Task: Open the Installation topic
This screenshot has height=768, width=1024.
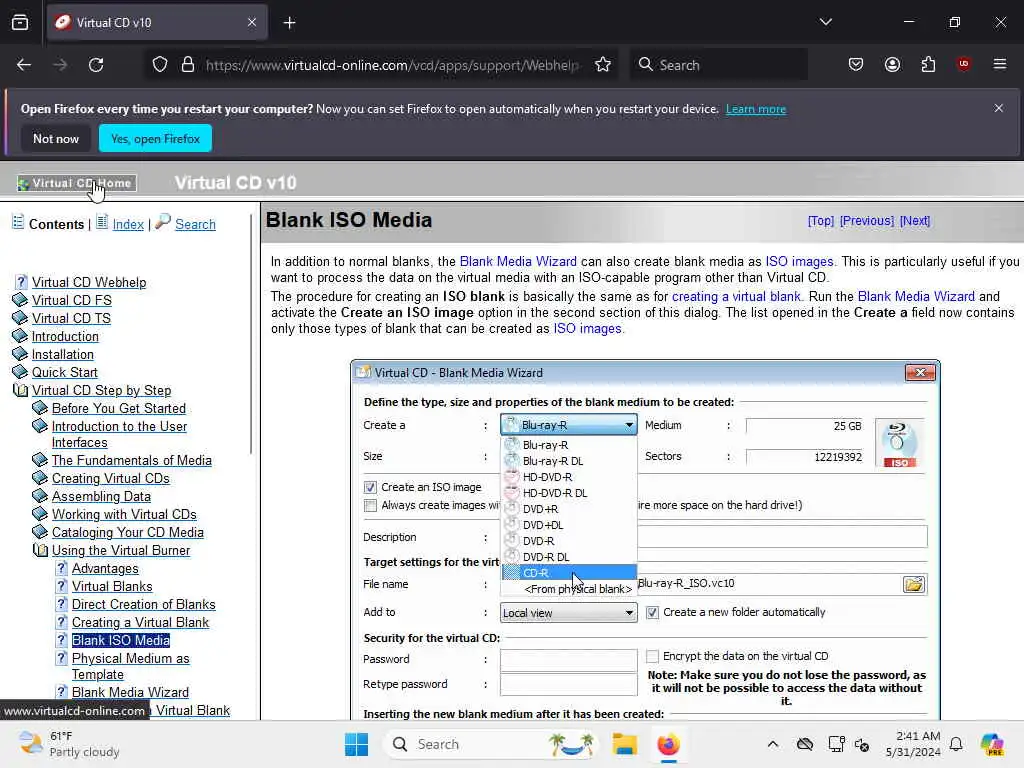Action: pos(63,354)
